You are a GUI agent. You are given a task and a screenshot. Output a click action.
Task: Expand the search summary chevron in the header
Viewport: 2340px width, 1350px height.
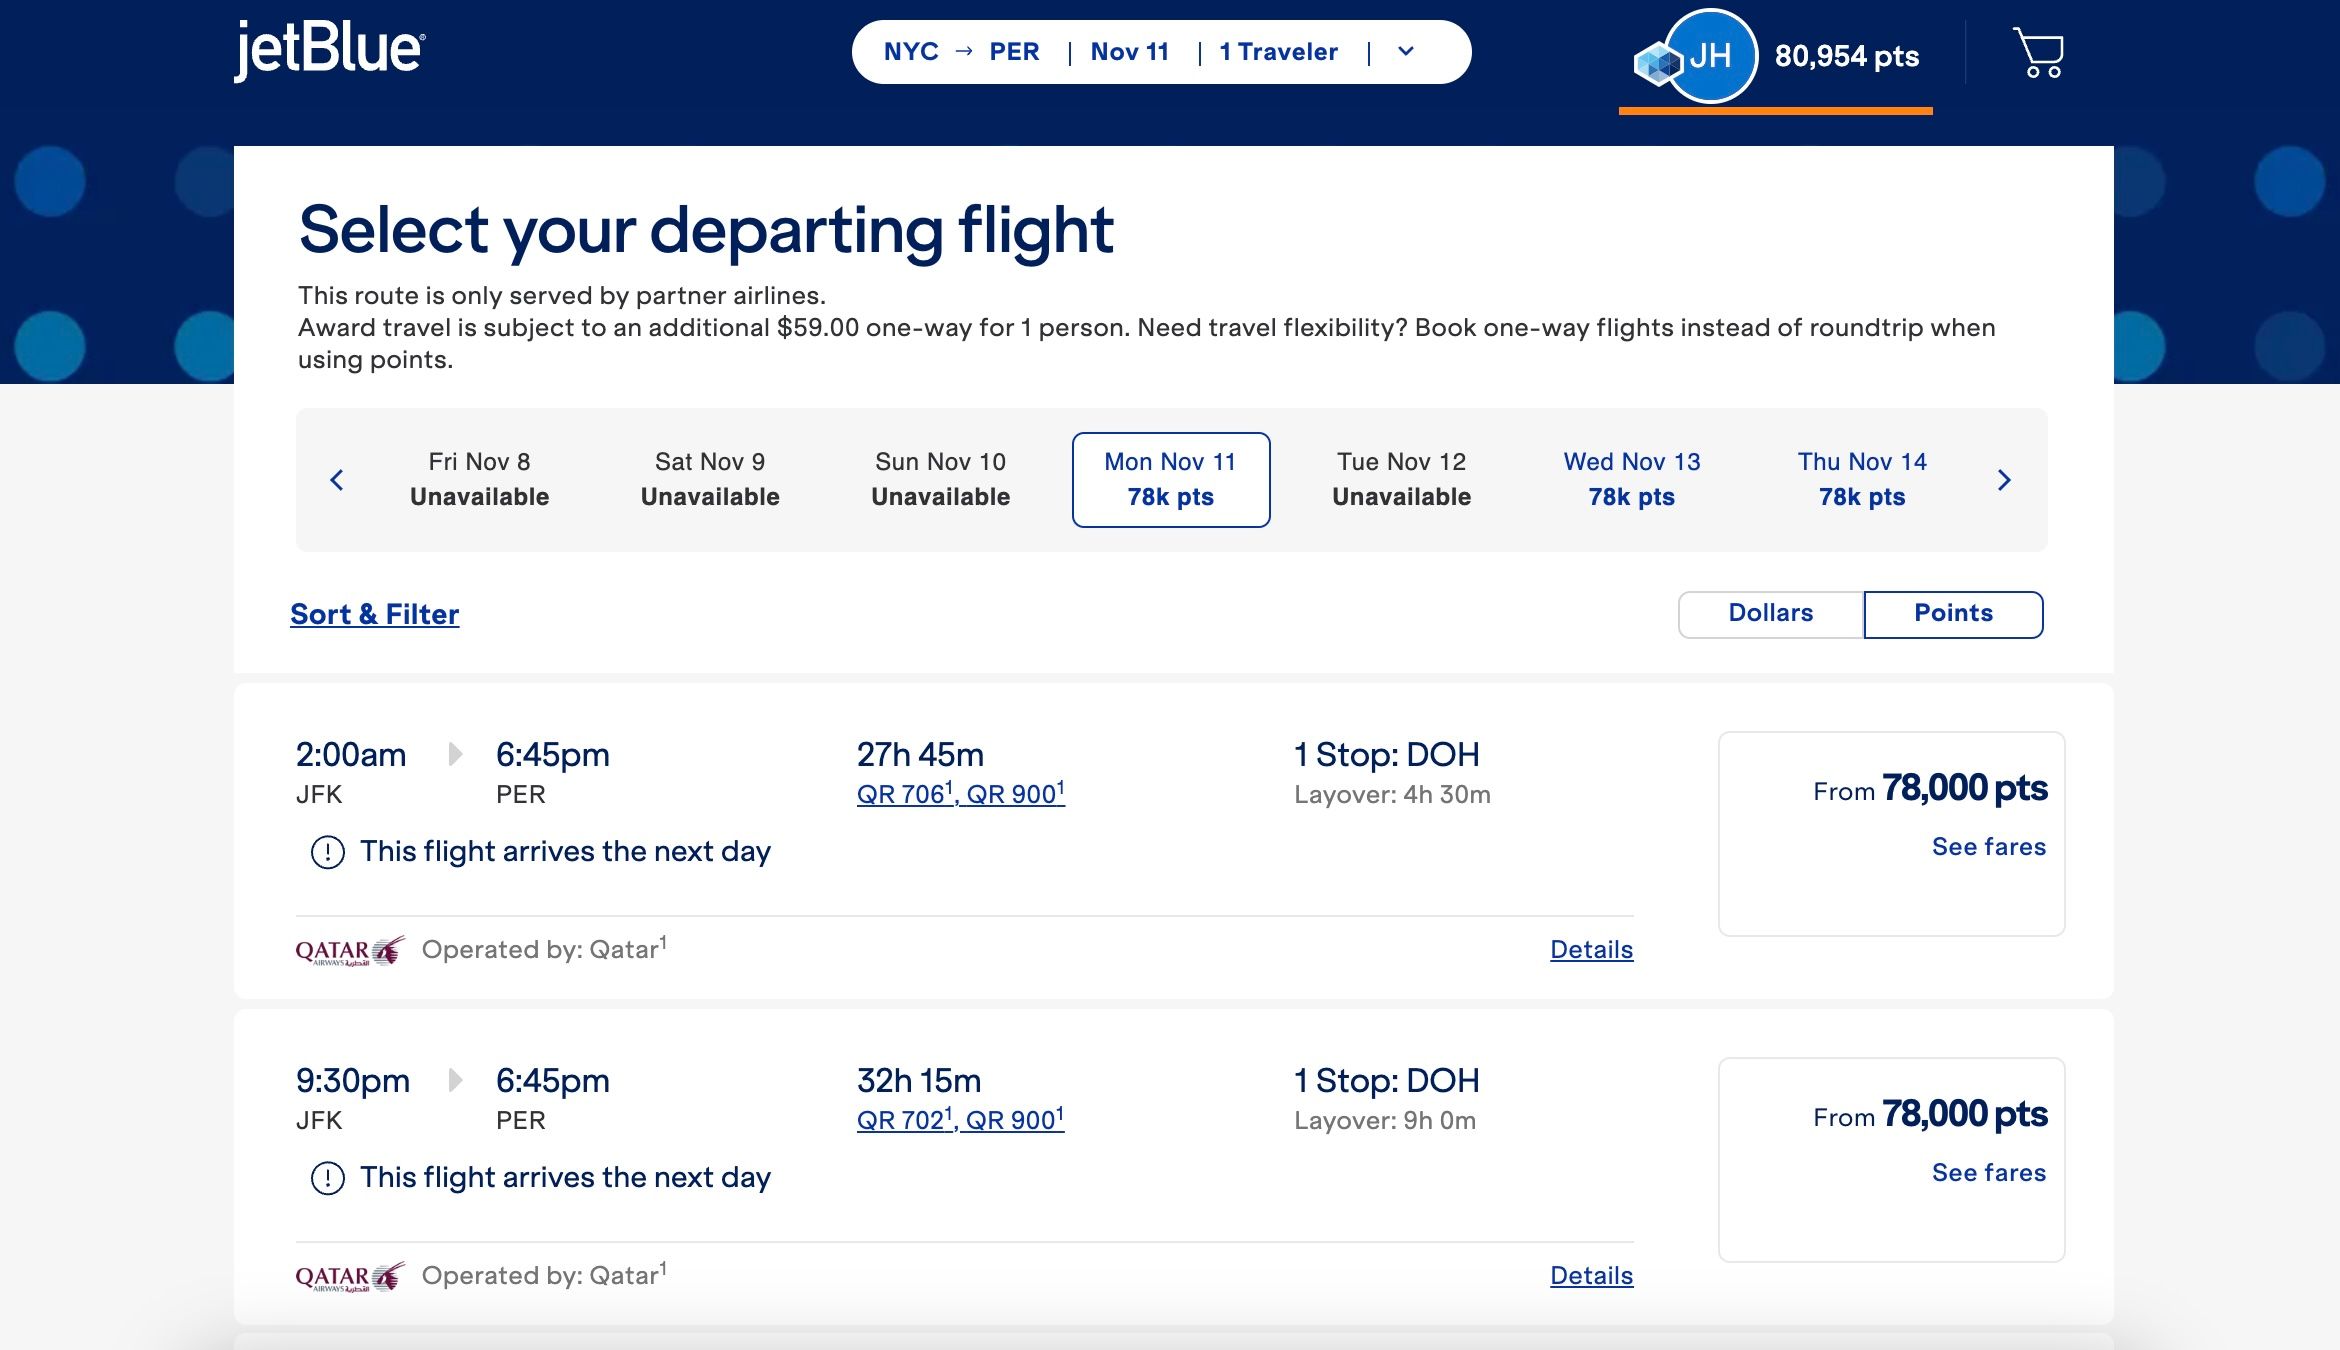point(1406,52)
